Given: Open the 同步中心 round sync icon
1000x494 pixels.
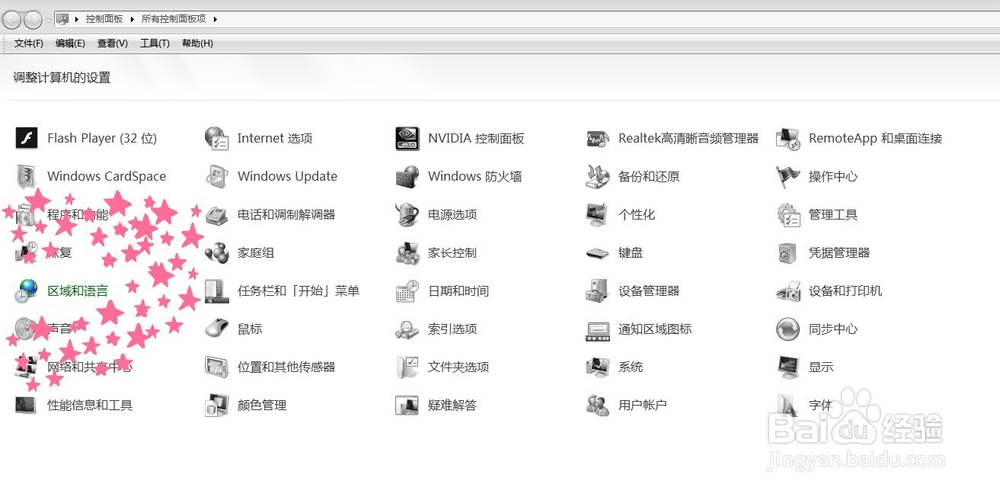Looking at the screenshot, I should 788,329.
